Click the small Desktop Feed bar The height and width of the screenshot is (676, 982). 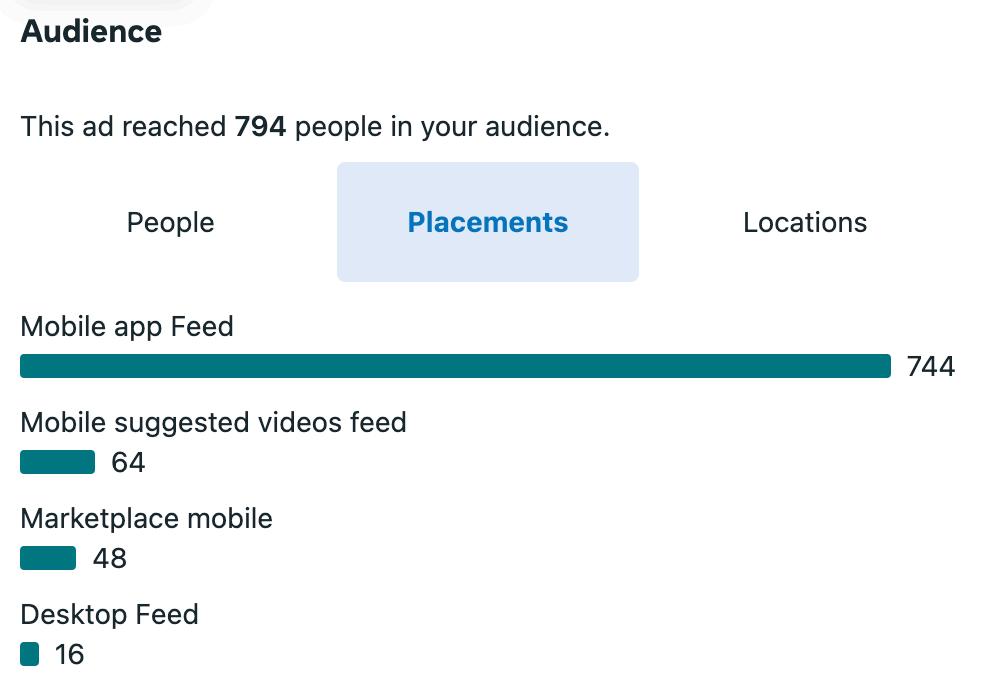[x=30, y=654]
